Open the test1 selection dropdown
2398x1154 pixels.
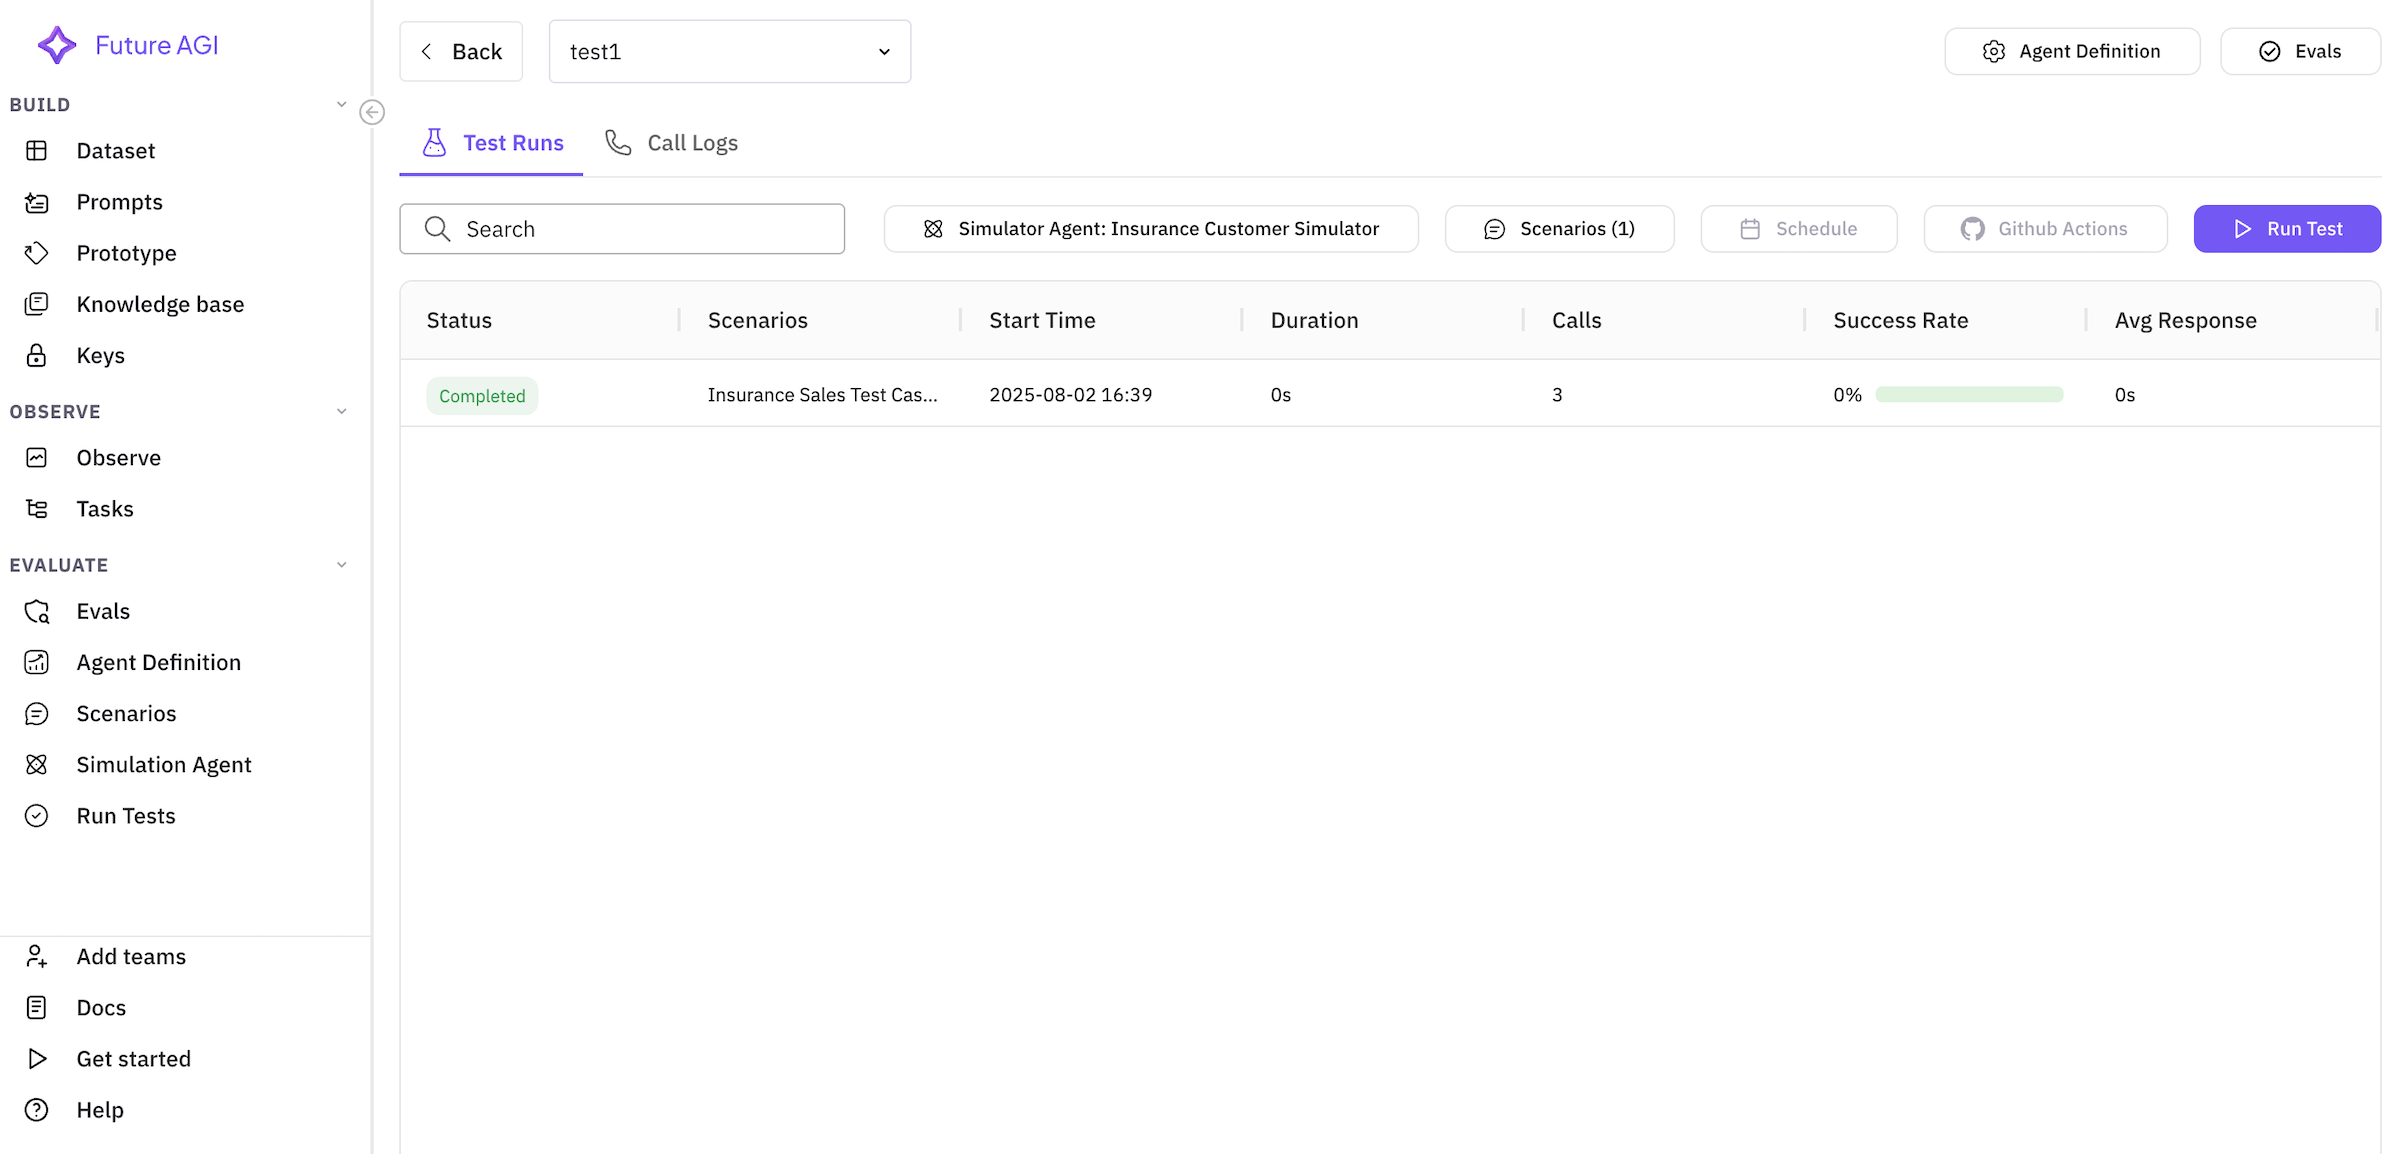[729, 52]
